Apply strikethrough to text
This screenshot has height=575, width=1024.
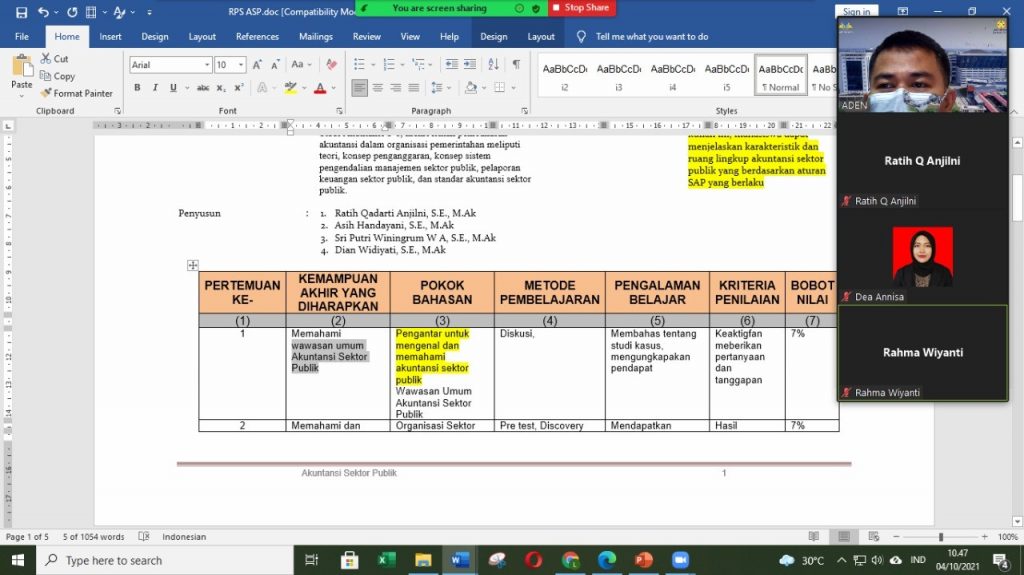[x=203, y=88]
